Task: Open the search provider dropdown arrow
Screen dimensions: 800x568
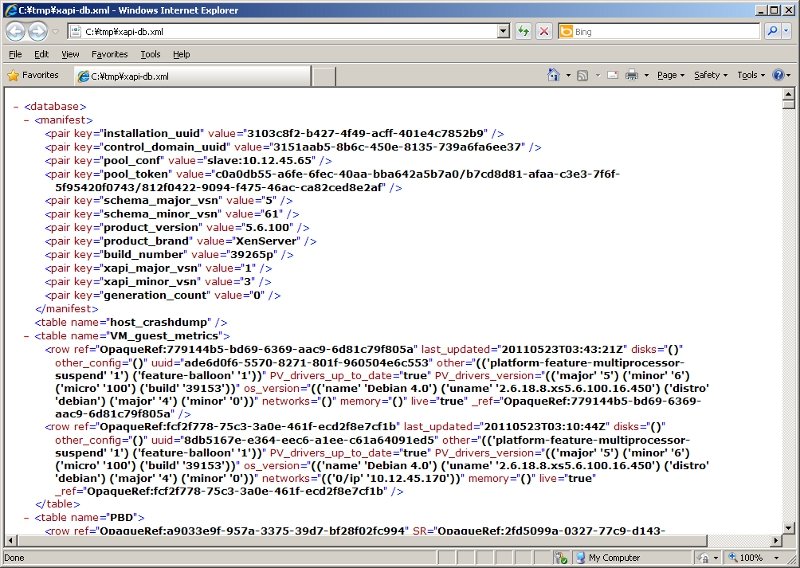Action: (786, 32)
